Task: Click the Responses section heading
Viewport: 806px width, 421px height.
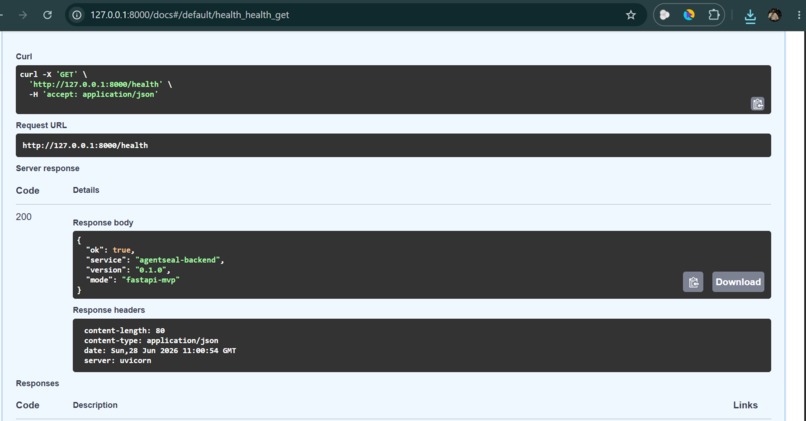Action: pos(37,383)
